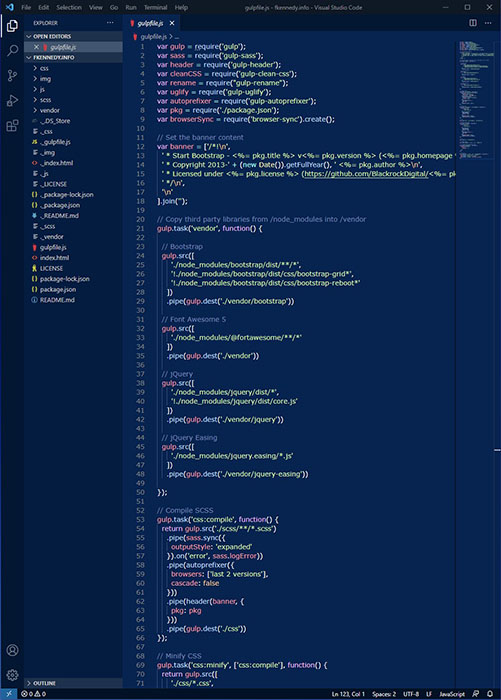Open the Run menu
Viewport: 501px width, 700px height.
131,8
